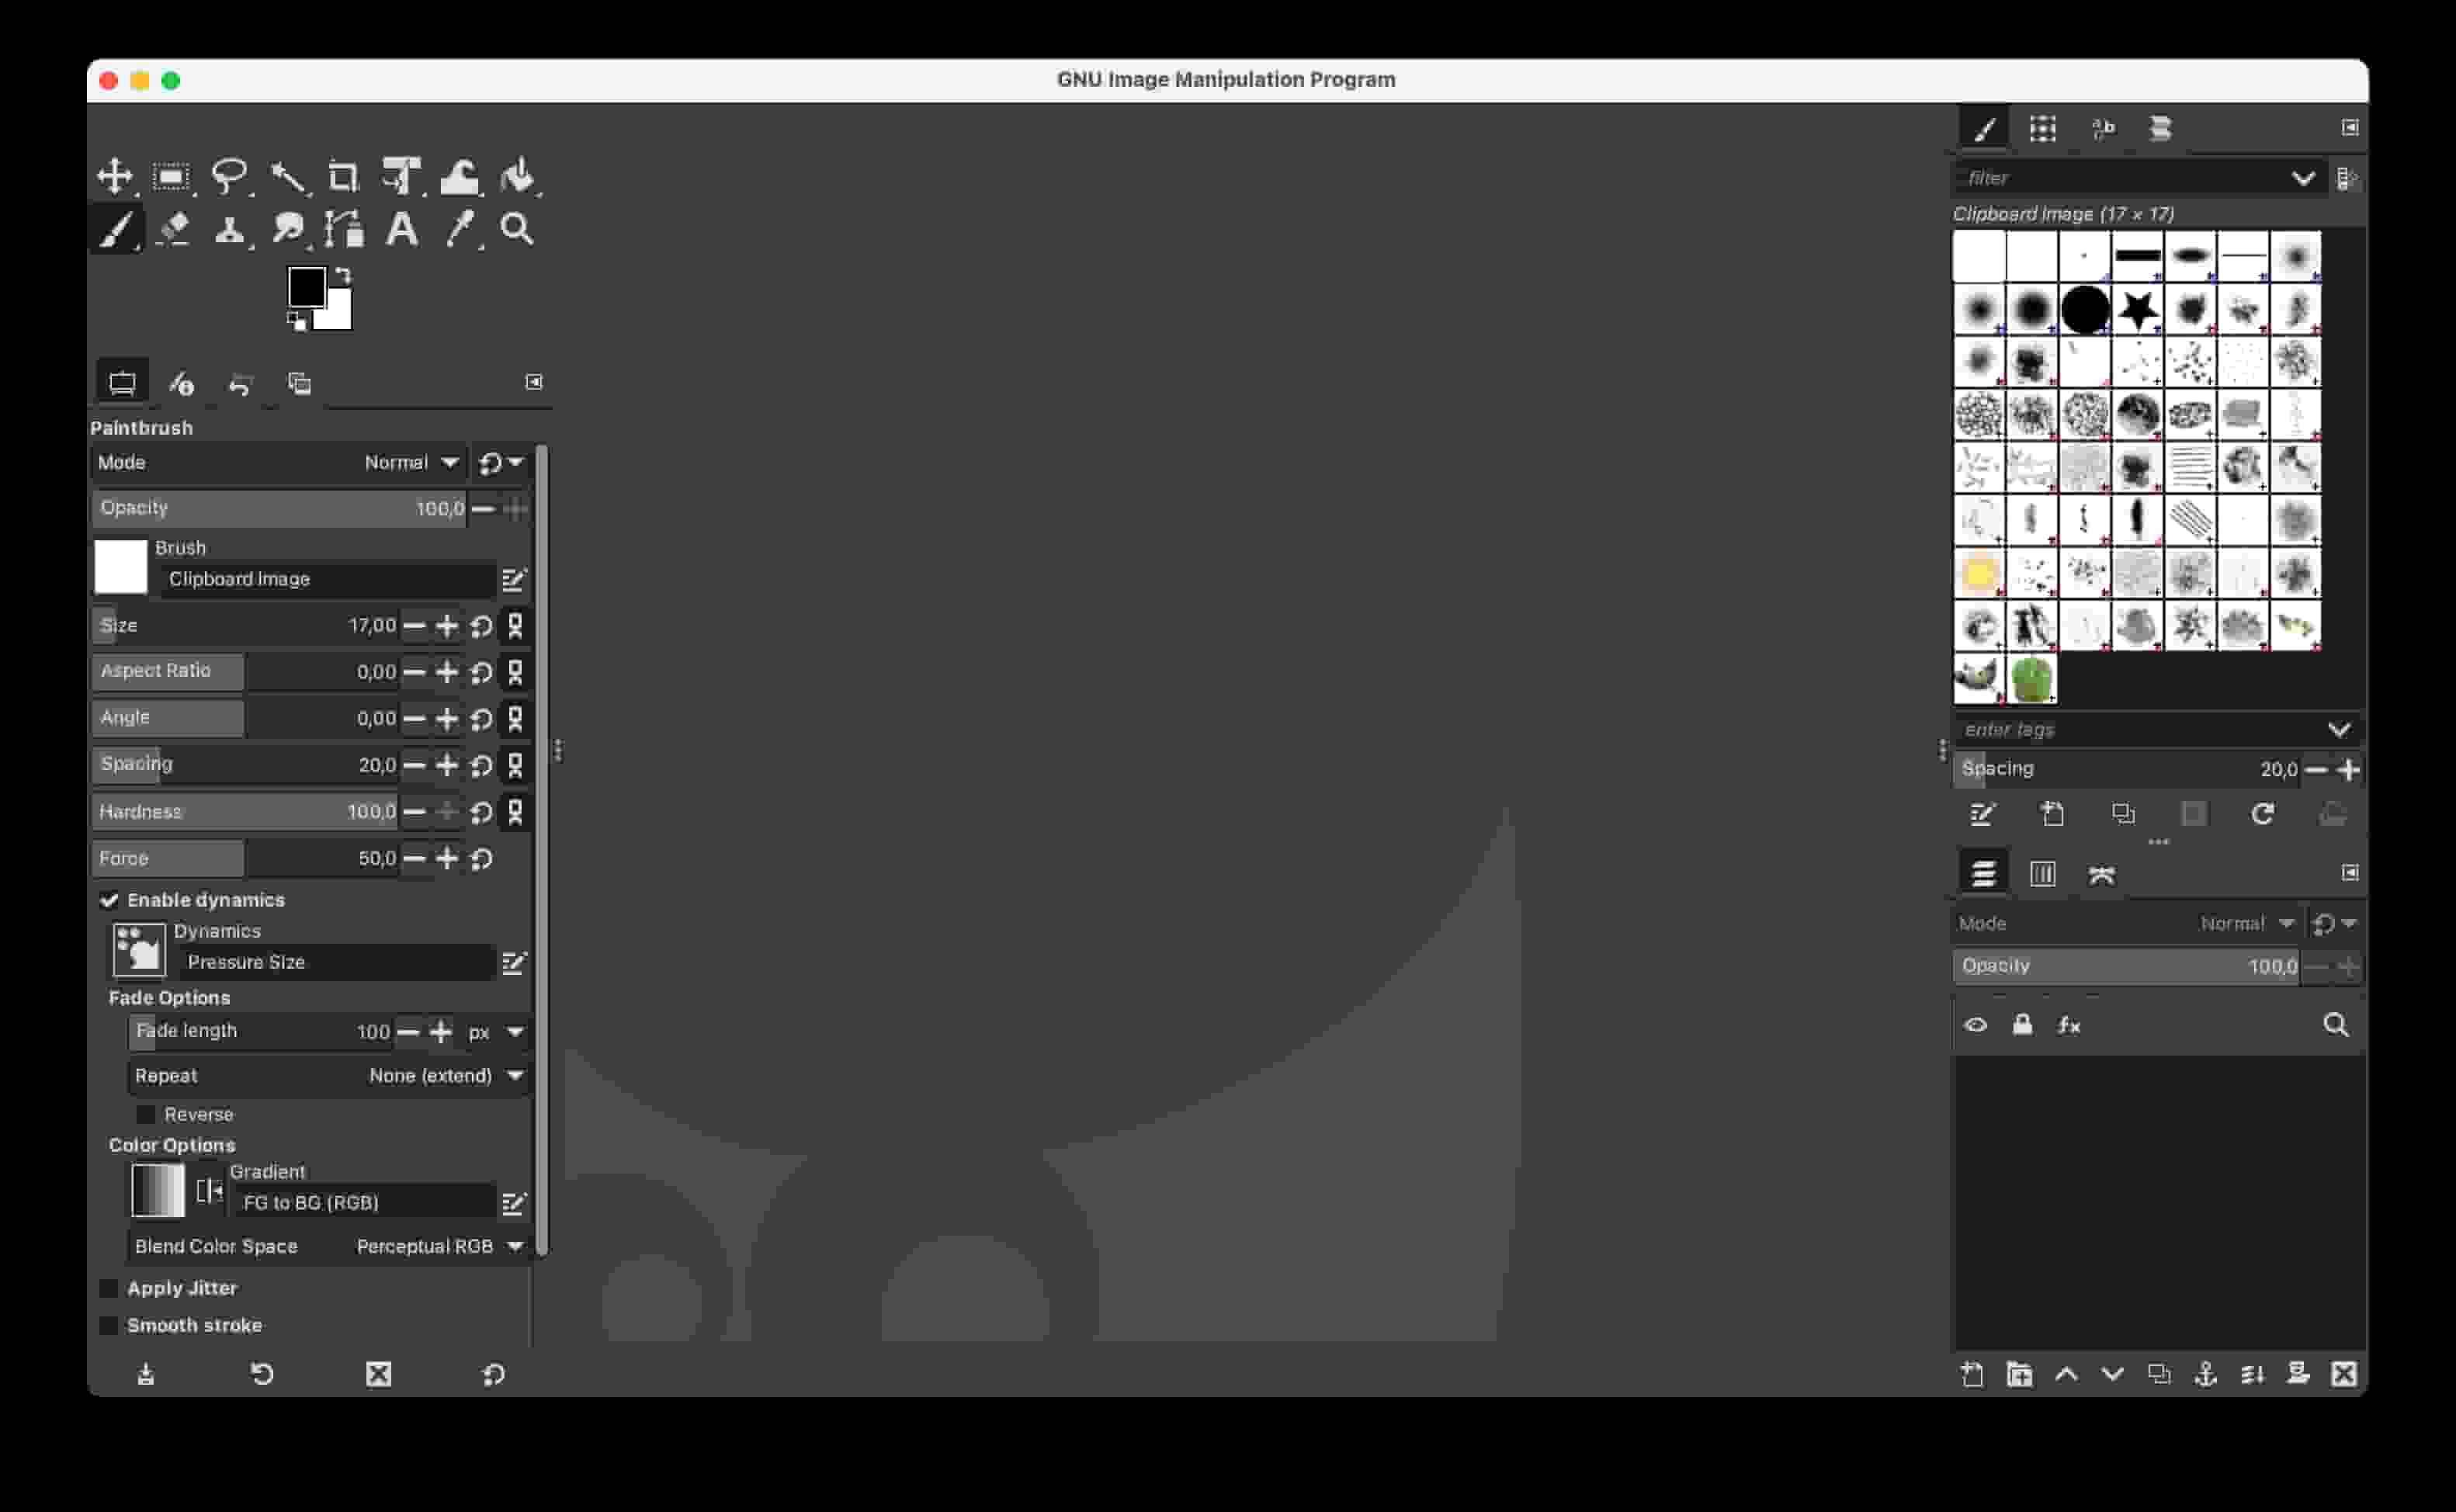The image size is (2456, 1512).
Task: Select the Move tool
Action: pos(115,176)
